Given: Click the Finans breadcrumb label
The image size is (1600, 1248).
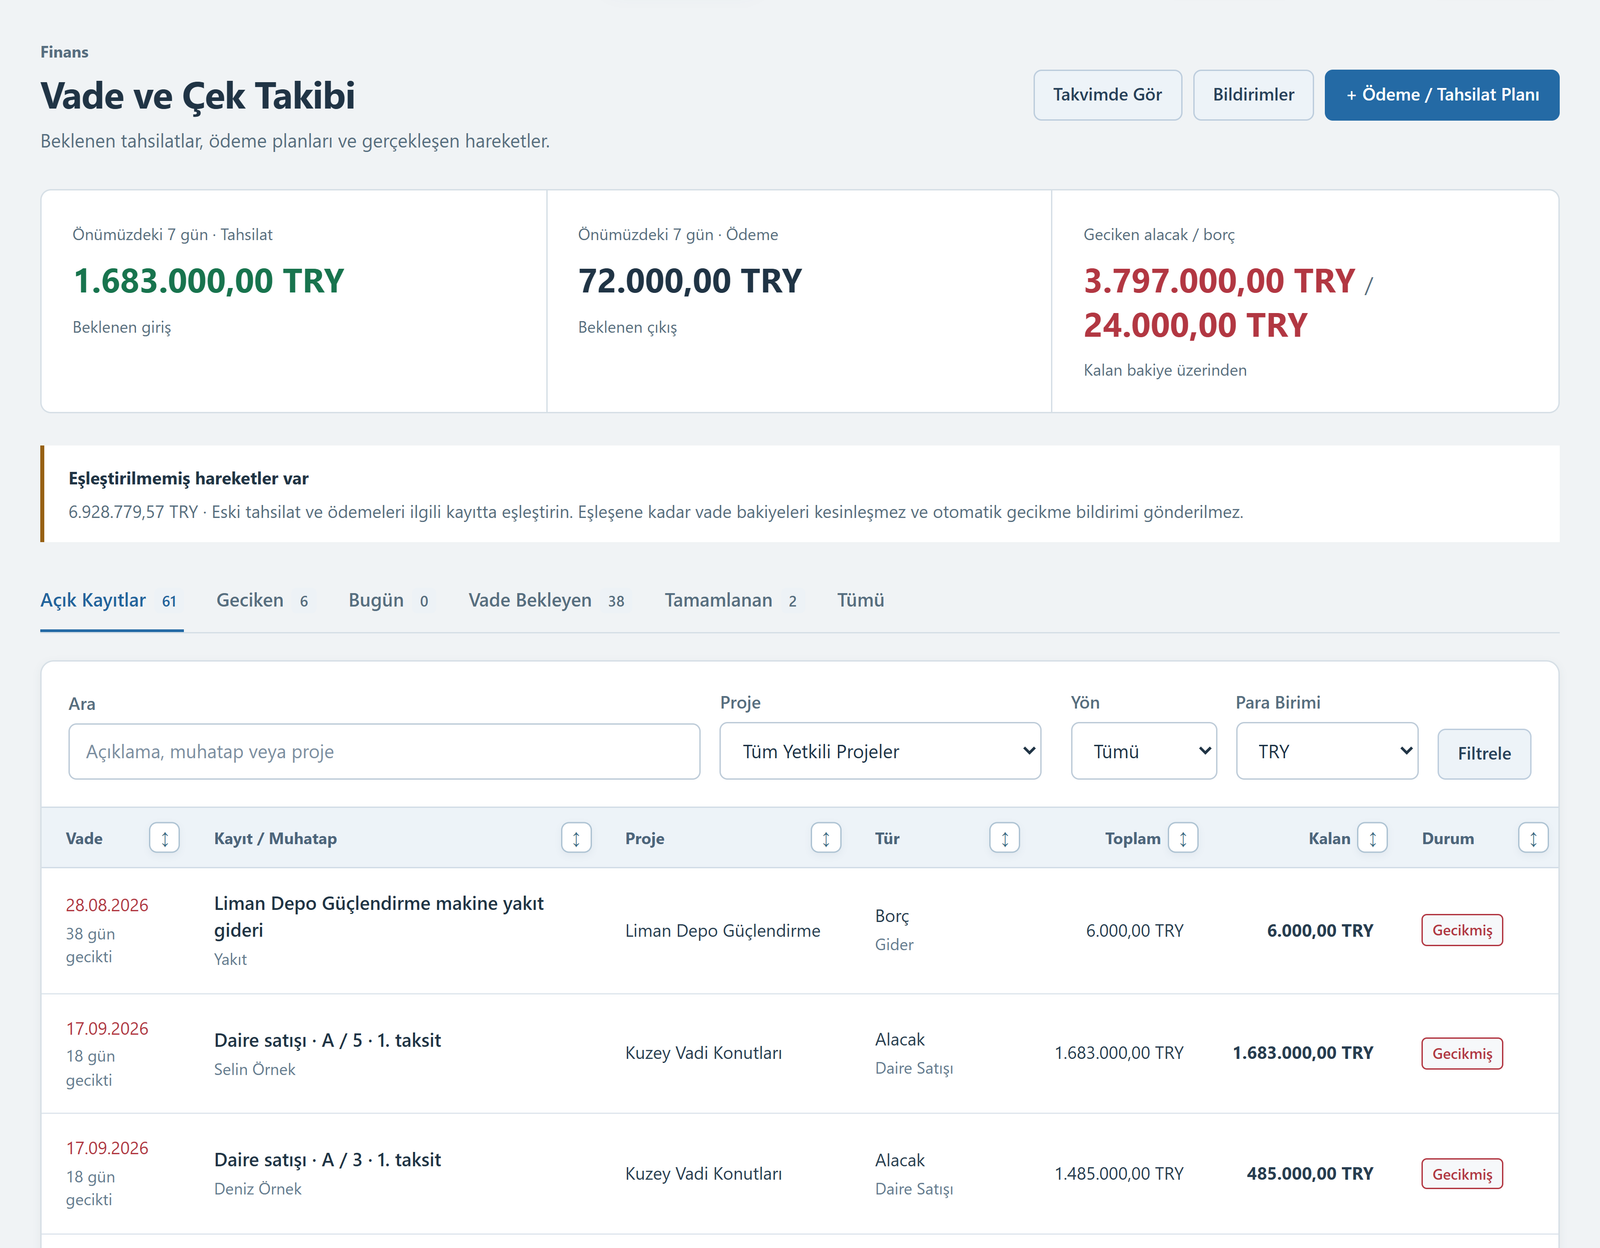Looking at the screenshot, I should [x=64, y=52].
